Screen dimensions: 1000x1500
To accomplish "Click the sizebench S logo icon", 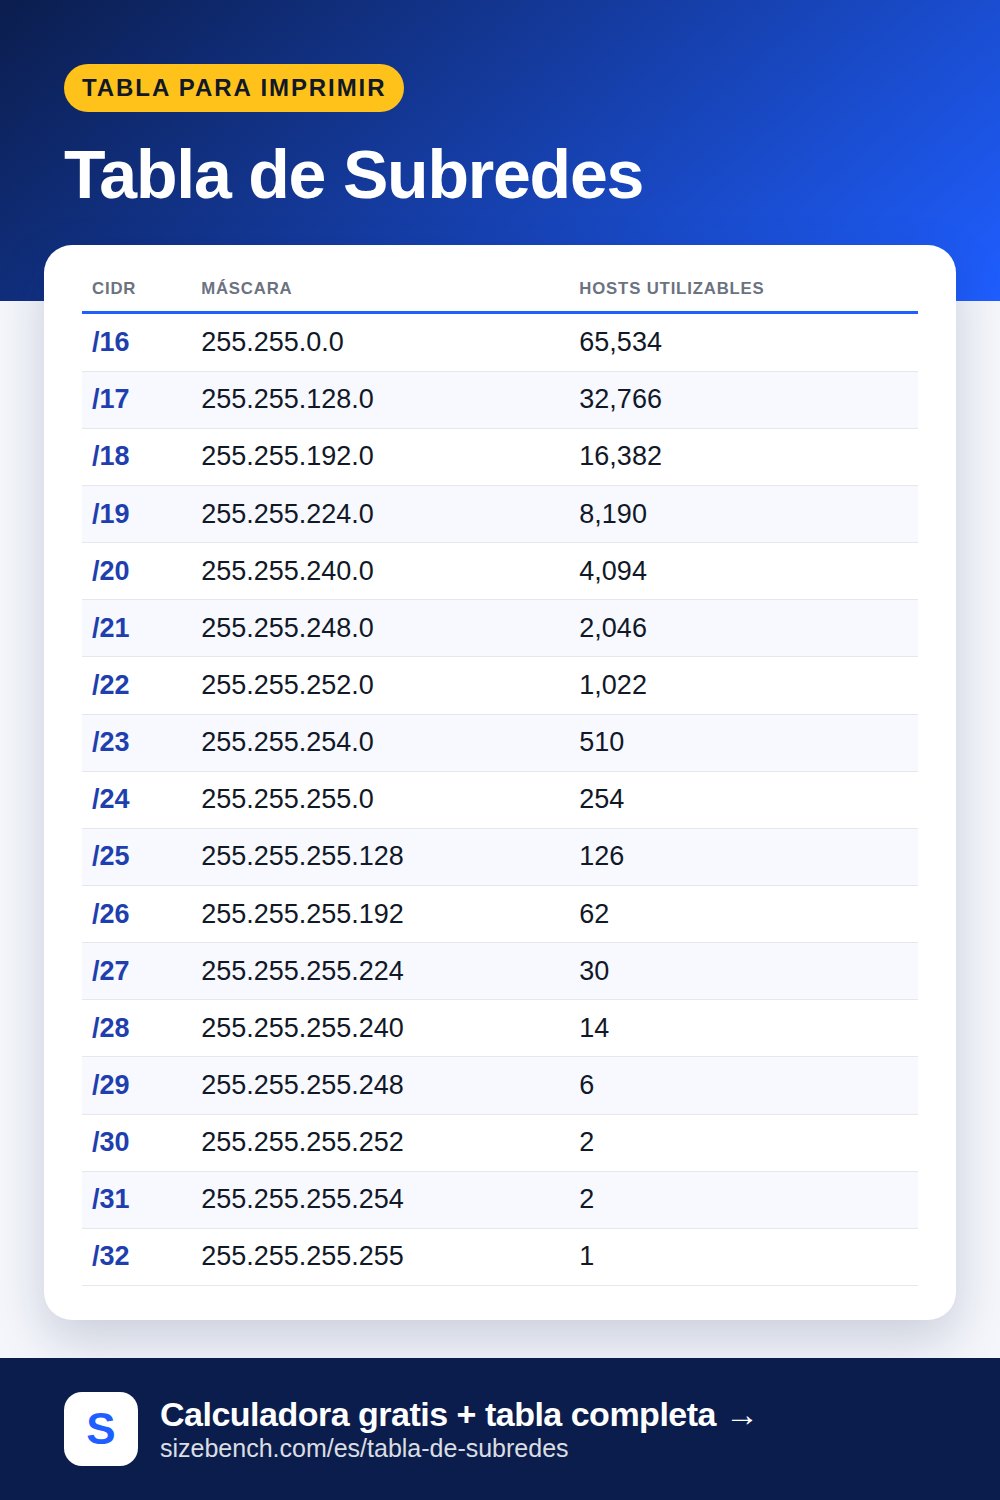I will click(101, 1429).
